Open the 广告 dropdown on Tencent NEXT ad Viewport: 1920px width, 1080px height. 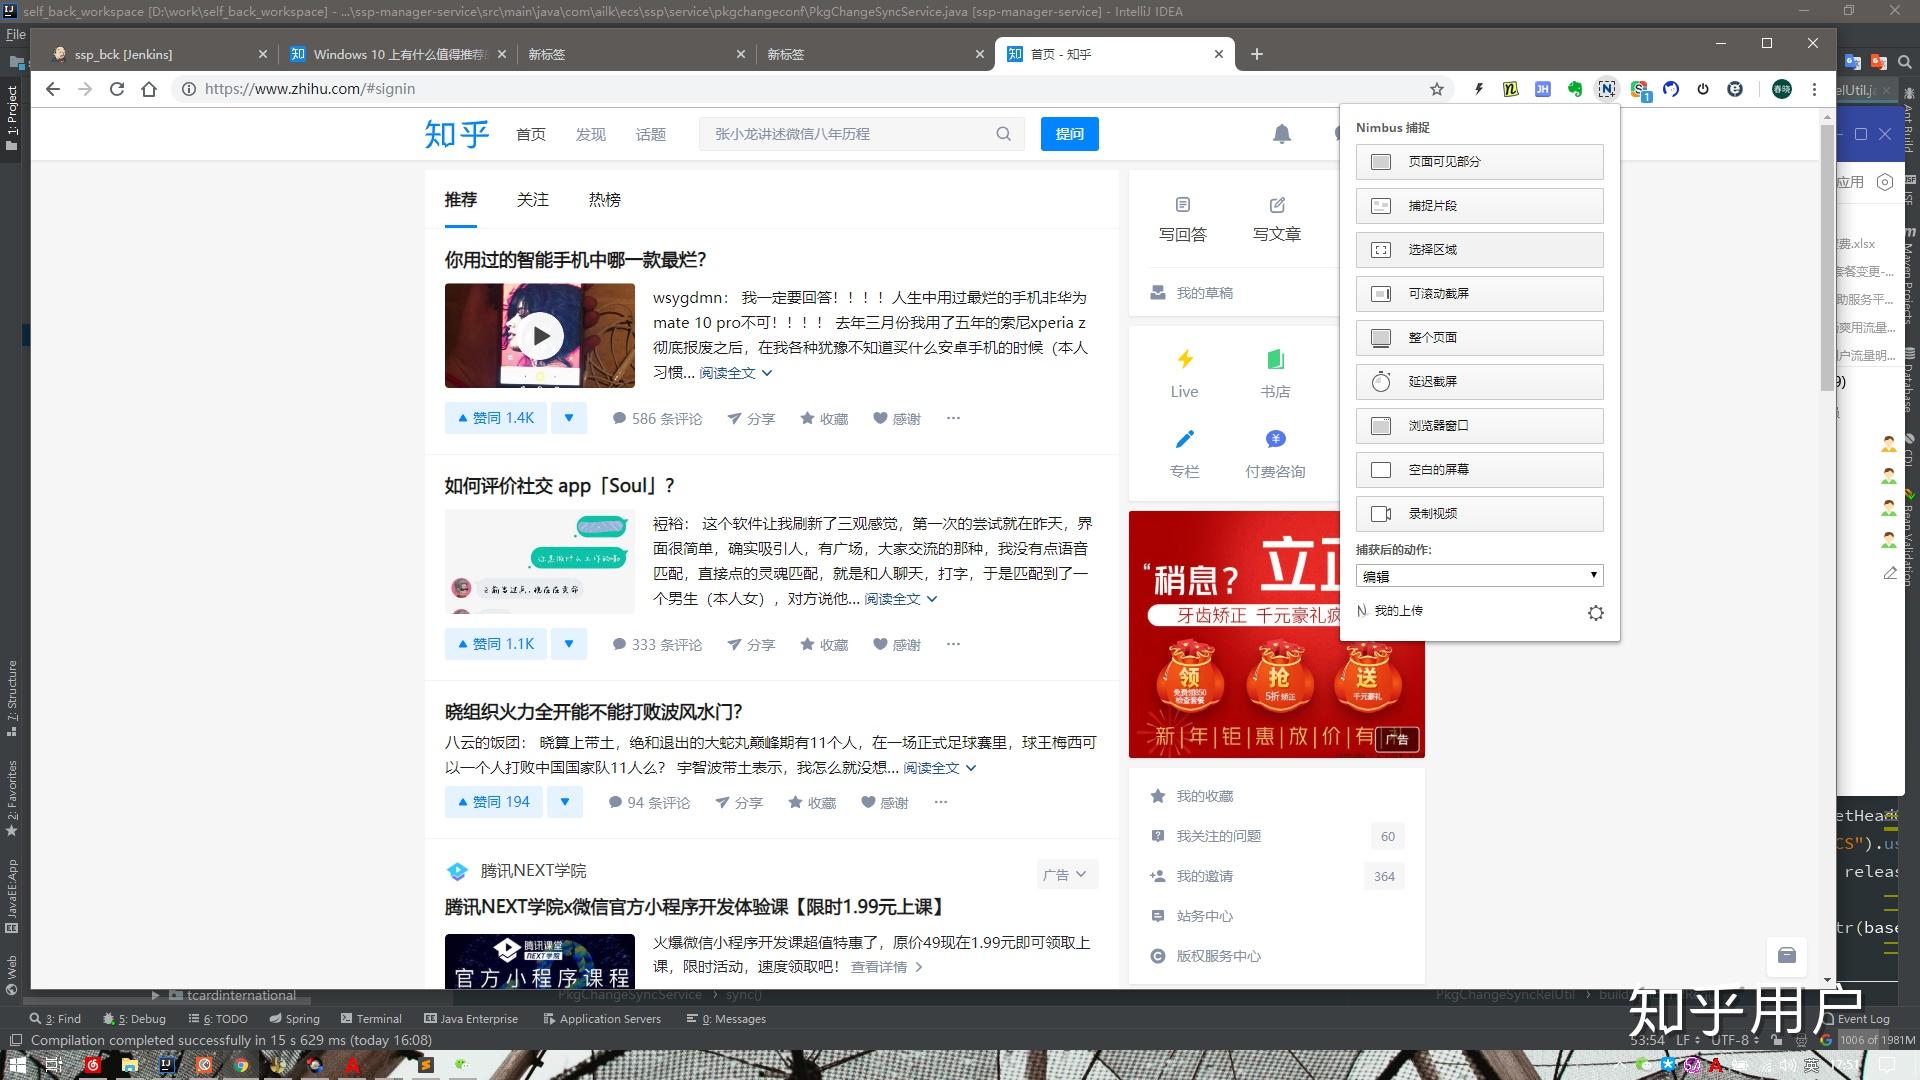(x=1066, y=875)
